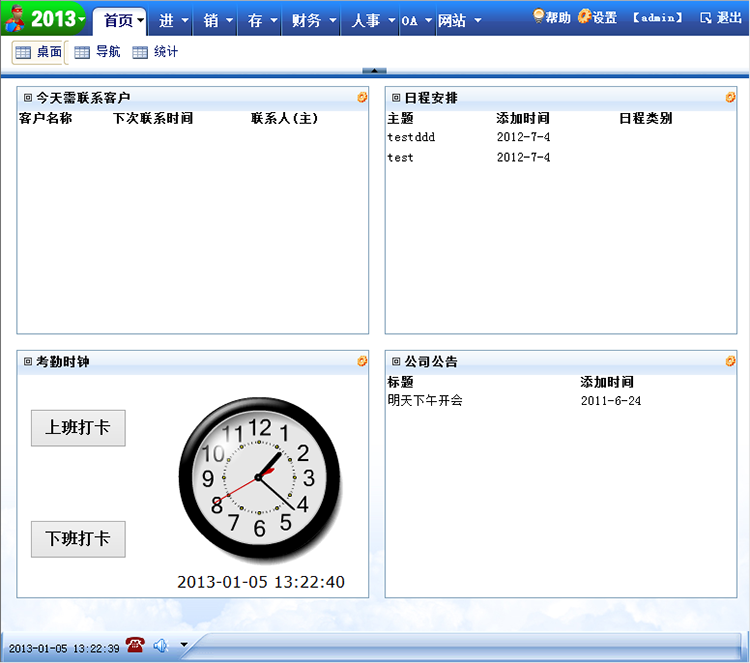Open the testddd schedule entry

coord(411,137)
